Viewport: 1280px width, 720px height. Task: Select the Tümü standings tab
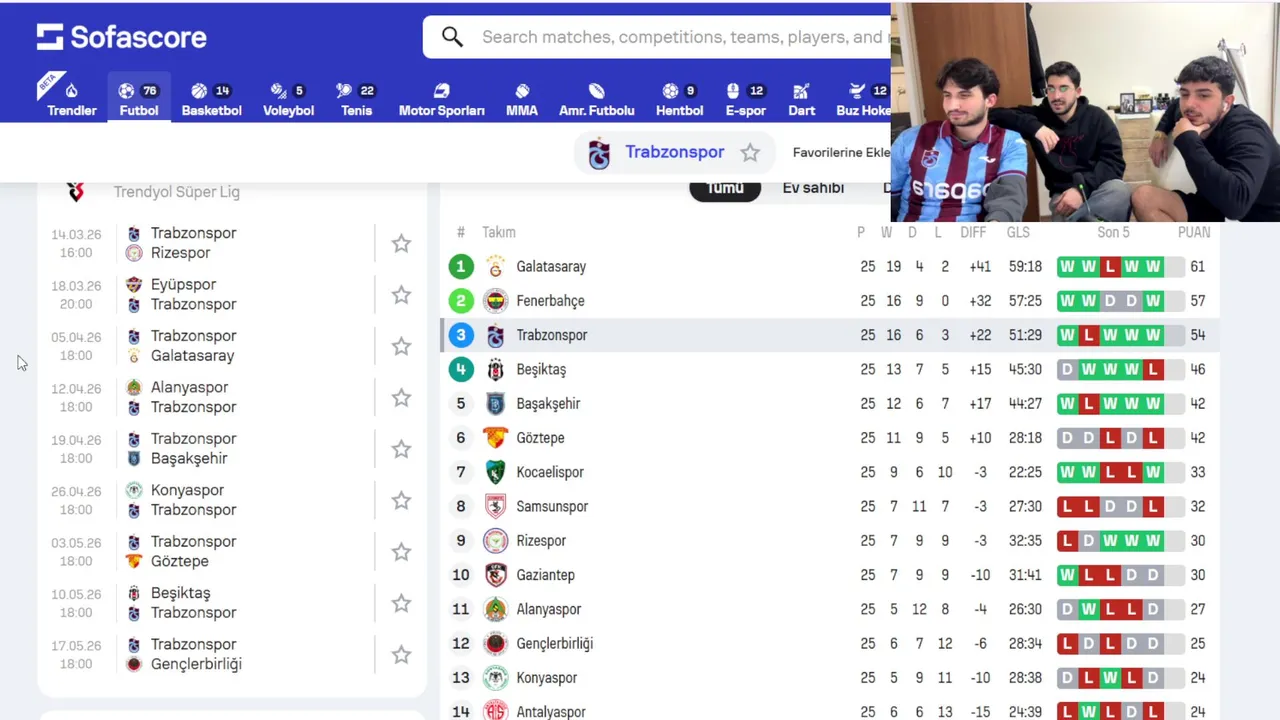725,188
